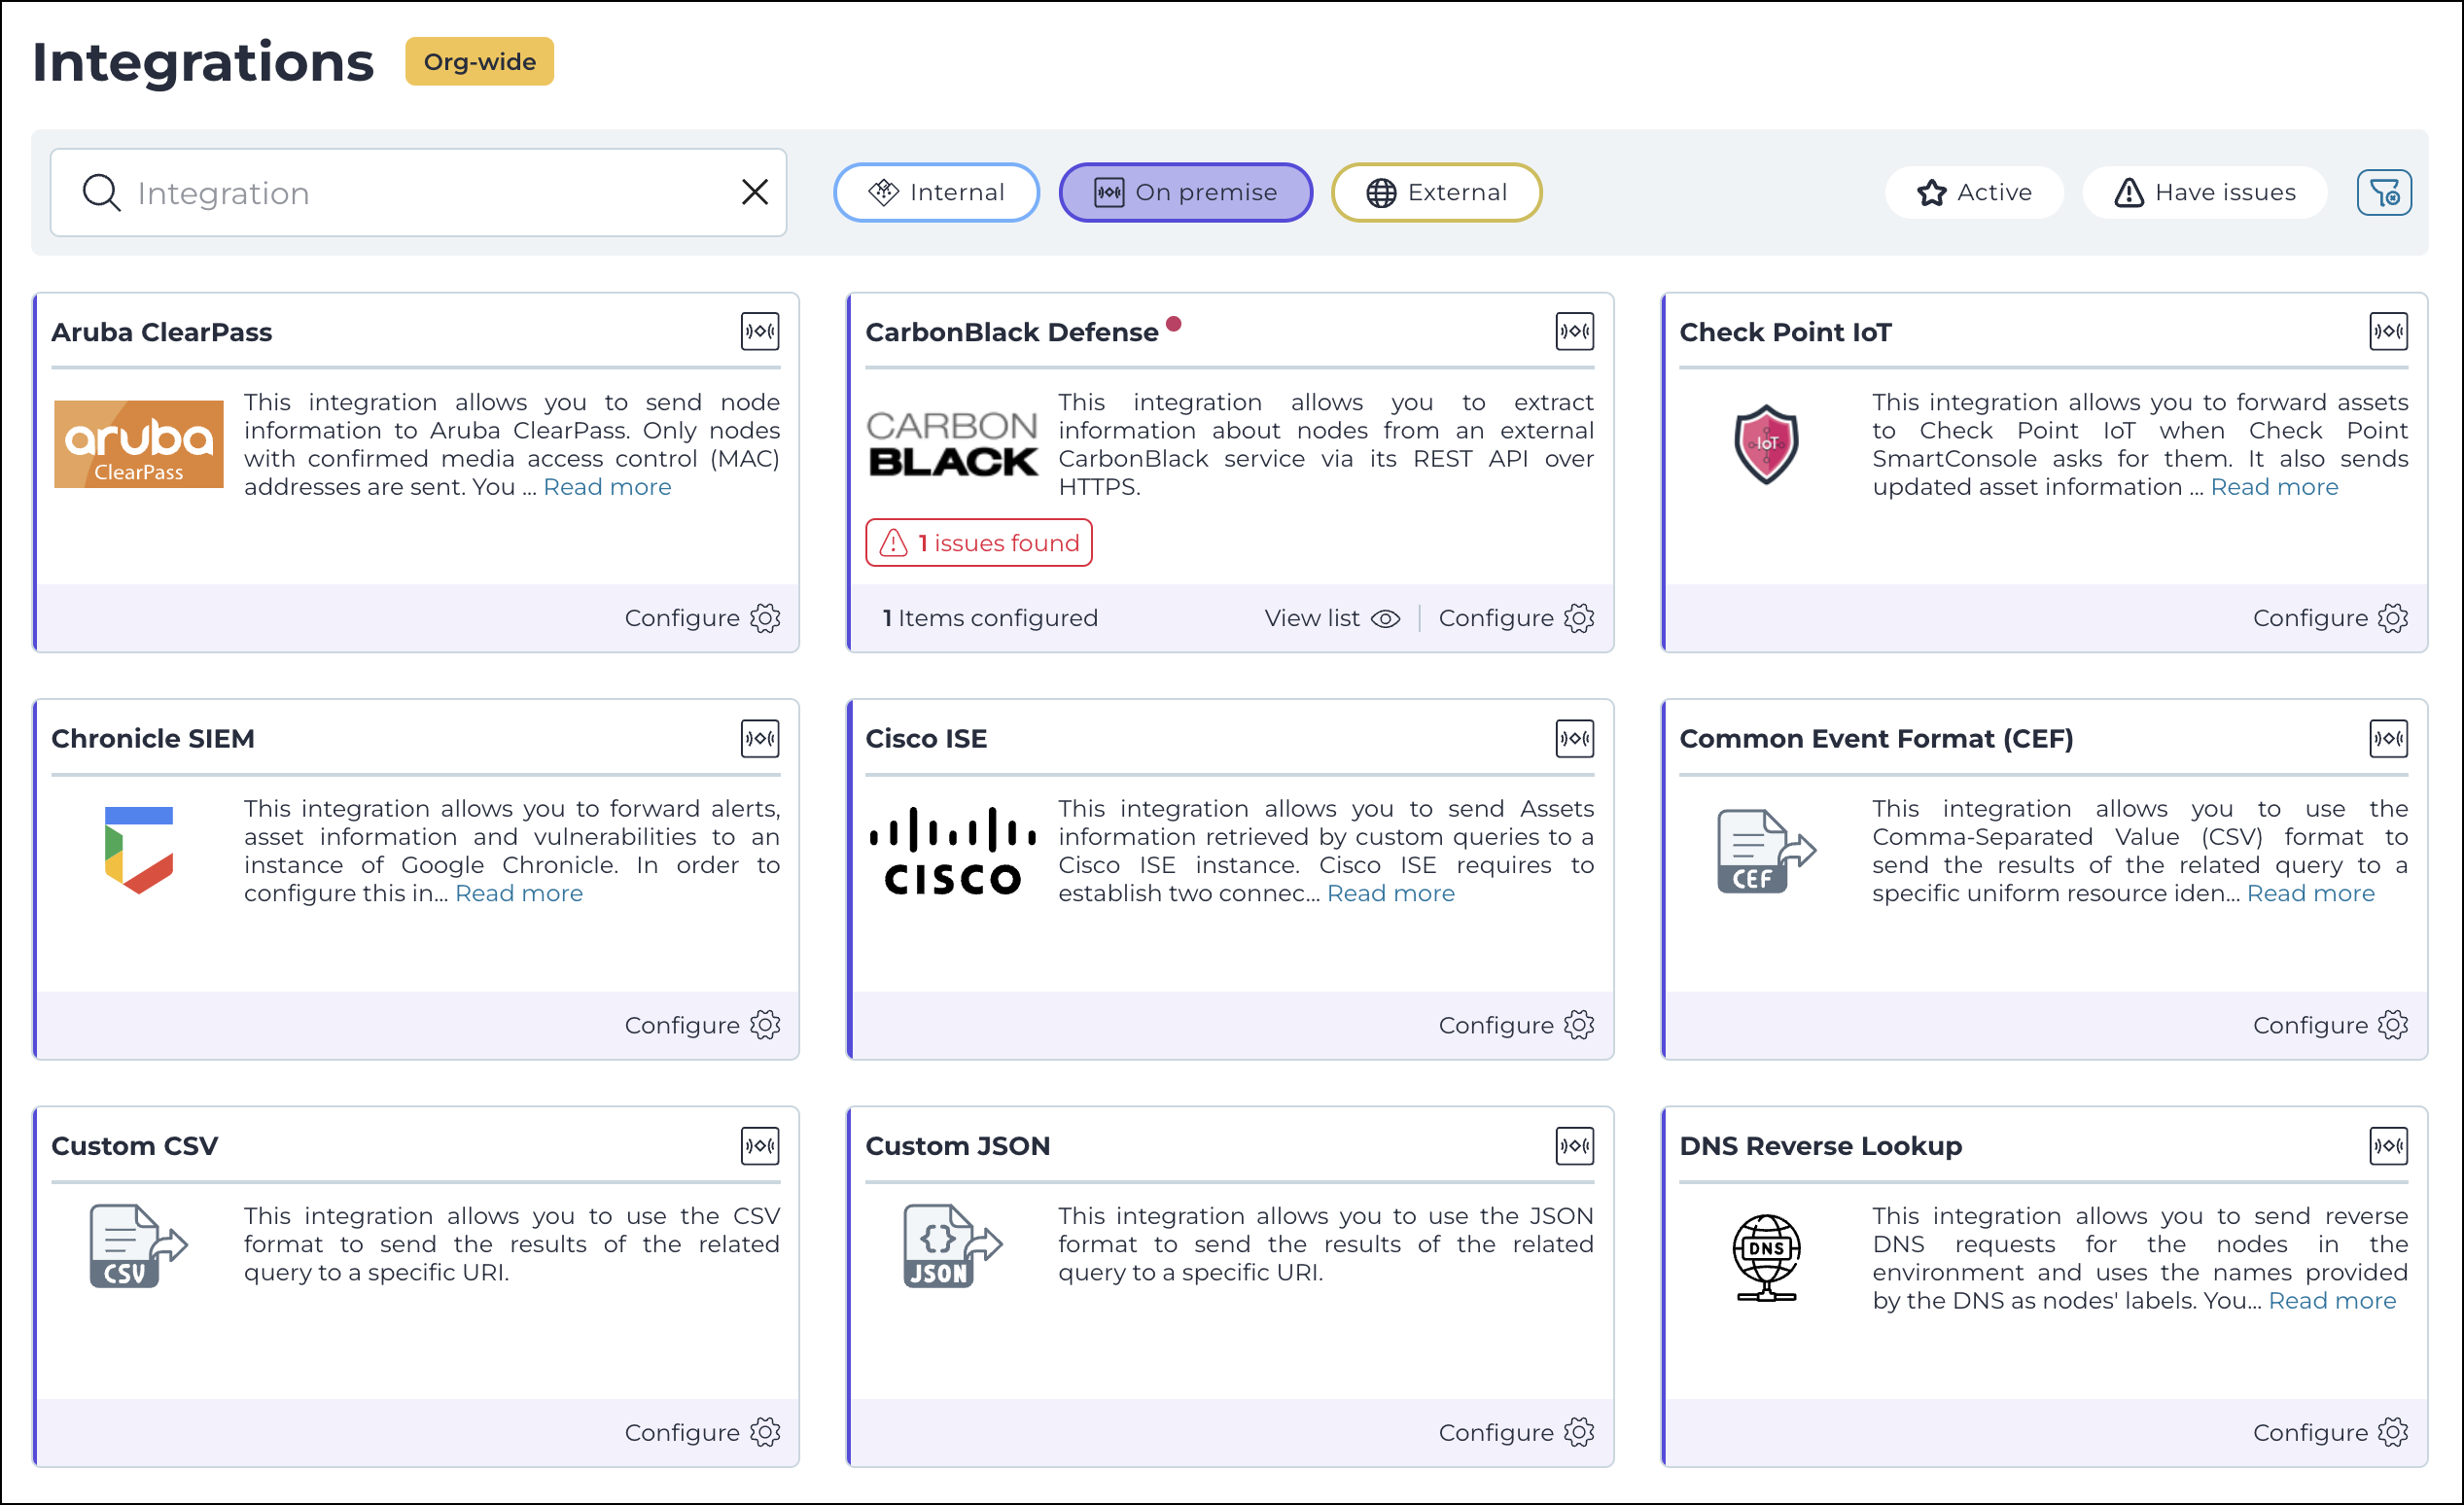The width and height of the screenshot is (2464, 1505).
Task: Click the Cisco logo
Action: 952,850
